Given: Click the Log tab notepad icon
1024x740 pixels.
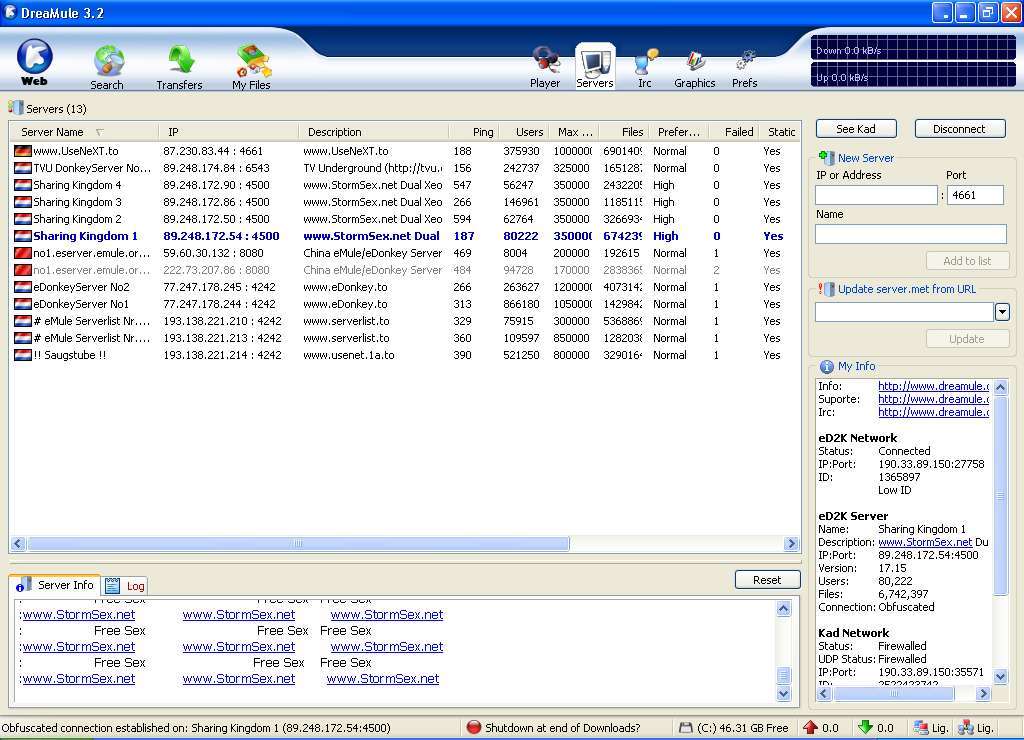Looking at the screenshot, I should pyautogui.click(x=112, y=585).
